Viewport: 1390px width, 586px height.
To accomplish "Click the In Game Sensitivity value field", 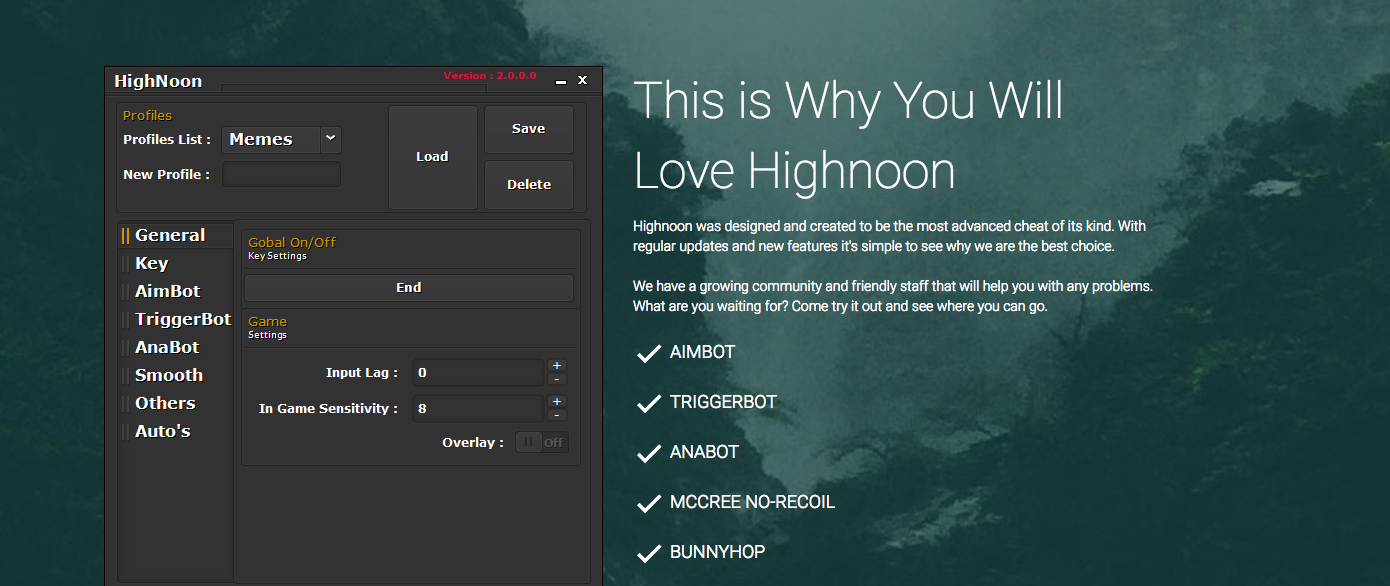I will [478, 409].
